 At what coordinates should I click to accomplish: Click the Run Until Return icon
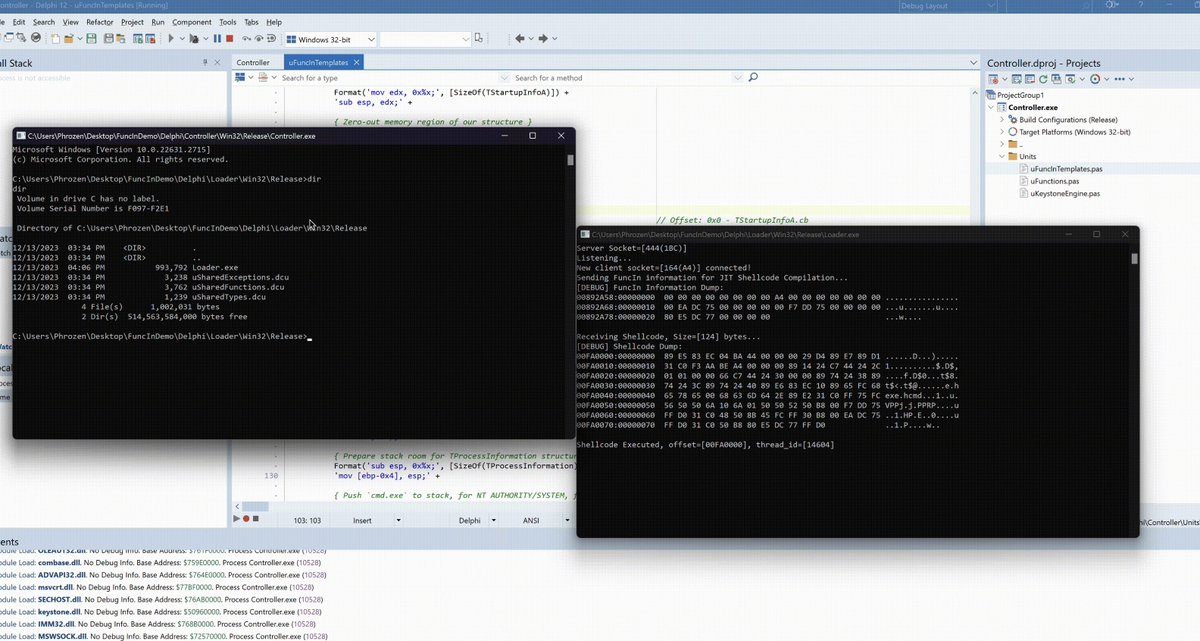(271, 39)
